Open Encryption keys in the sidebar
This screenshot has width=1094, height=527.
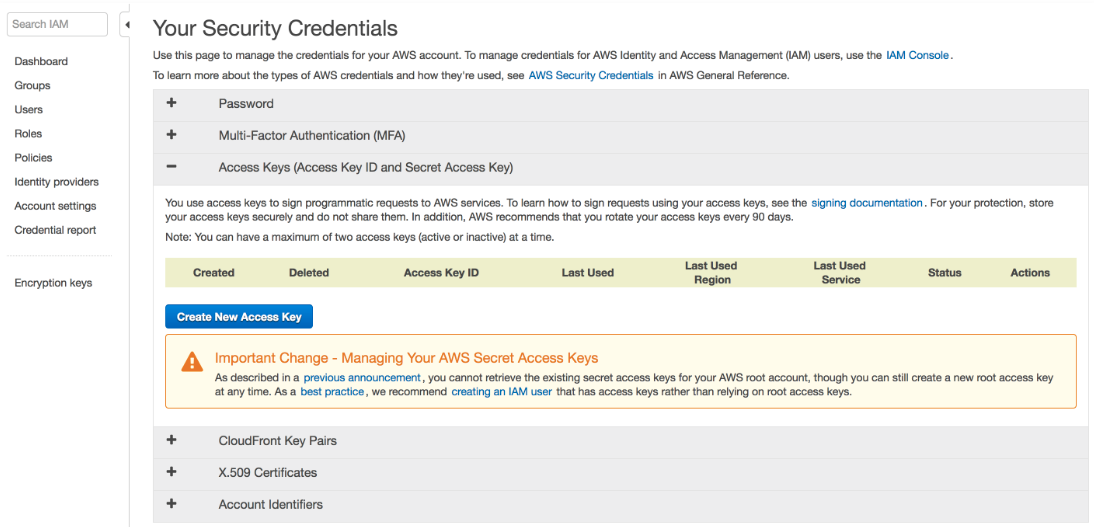[x=53, y=283]
